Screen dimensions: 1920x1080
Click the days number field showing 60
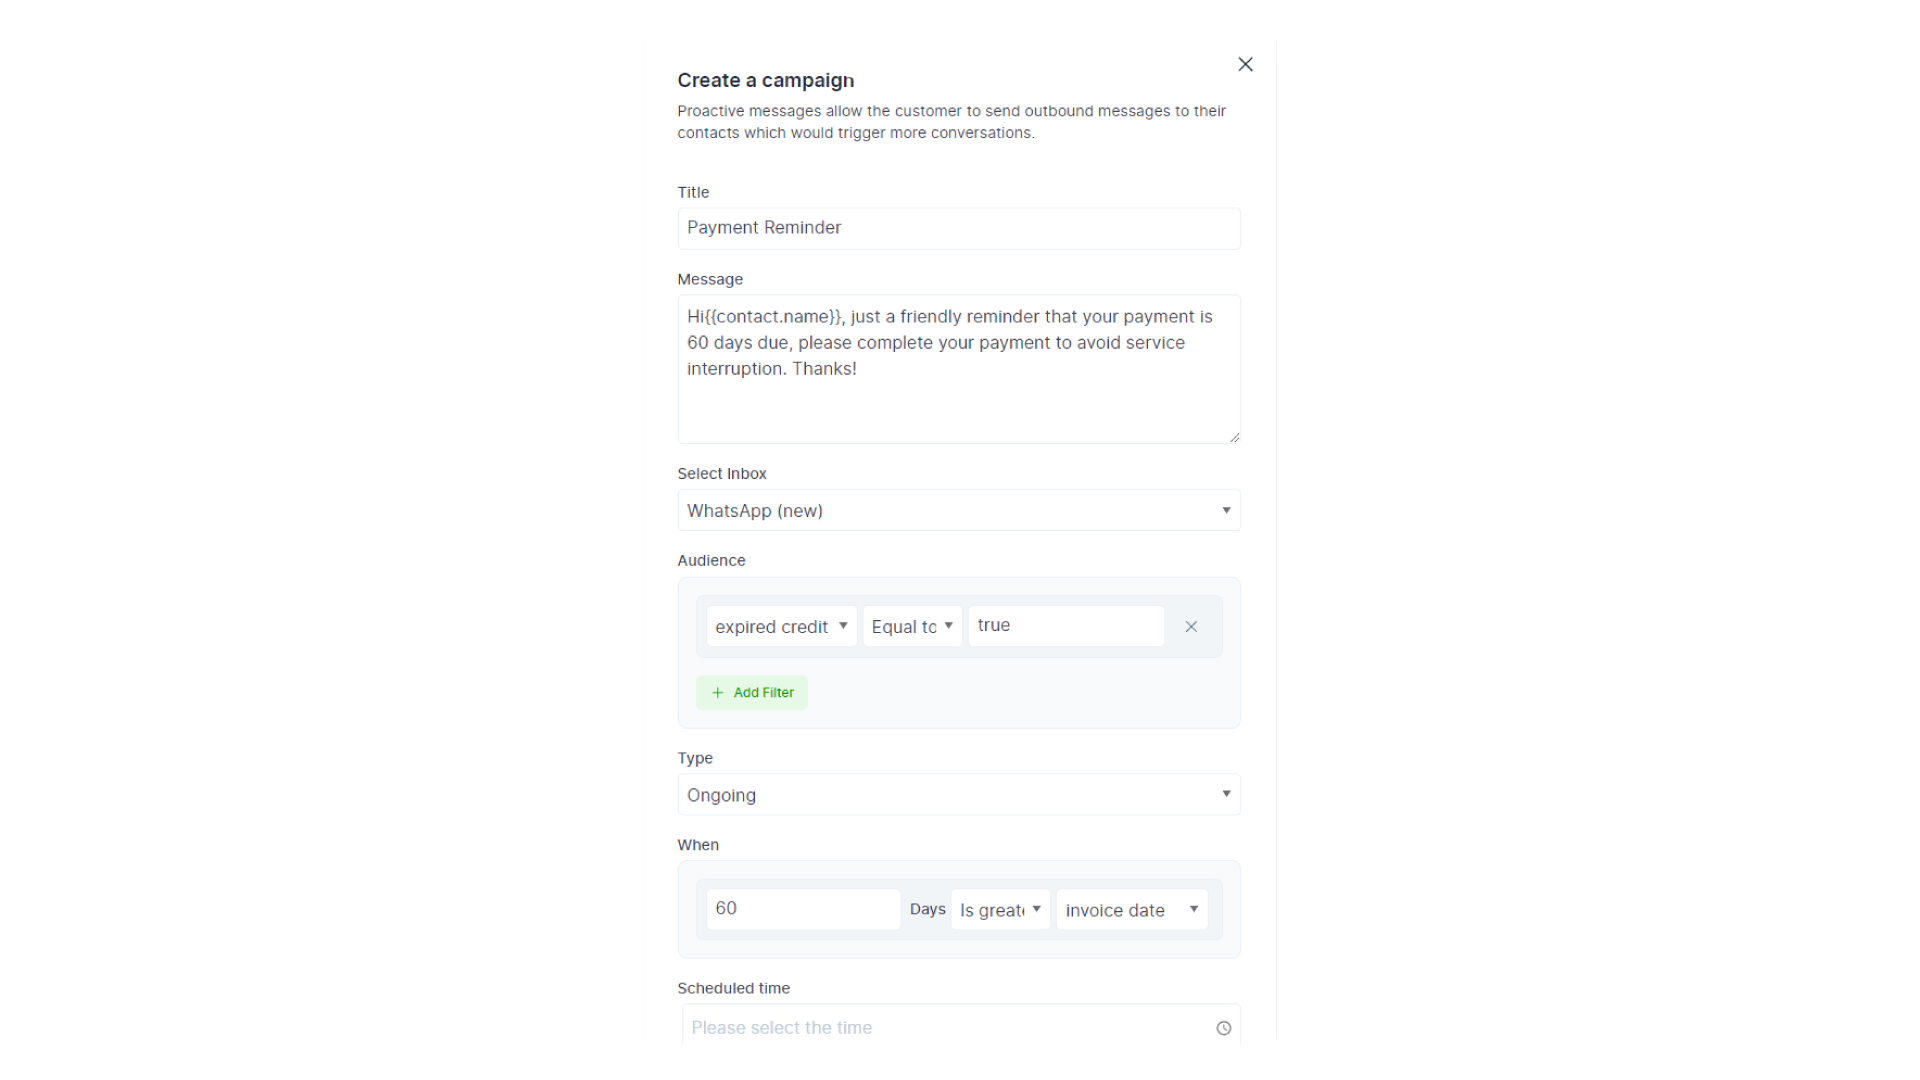pos(802,909)
